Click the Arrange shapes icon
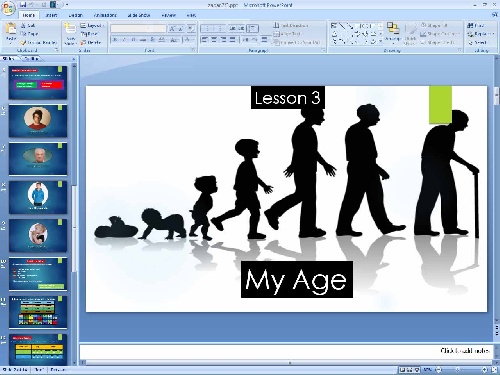The width and height of the screenshot is (500, 375). tap(393, 29)
